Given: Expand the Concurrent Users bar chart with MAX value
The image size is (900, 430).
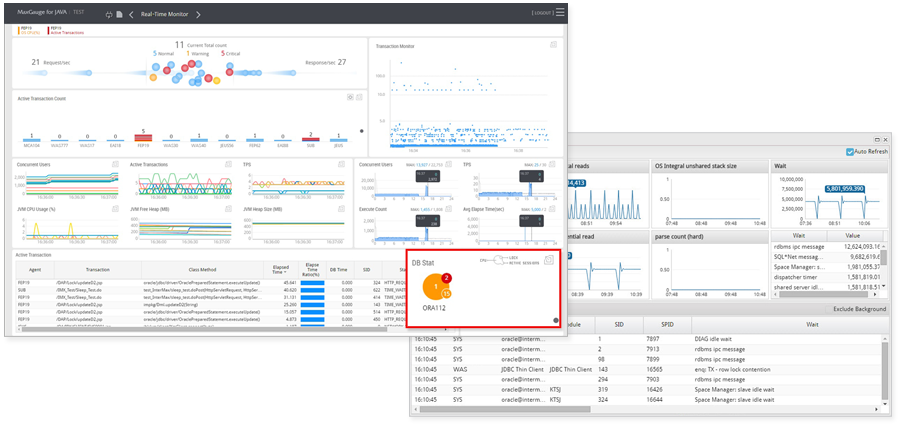Looking at the screenshot, I should point(449,164).
